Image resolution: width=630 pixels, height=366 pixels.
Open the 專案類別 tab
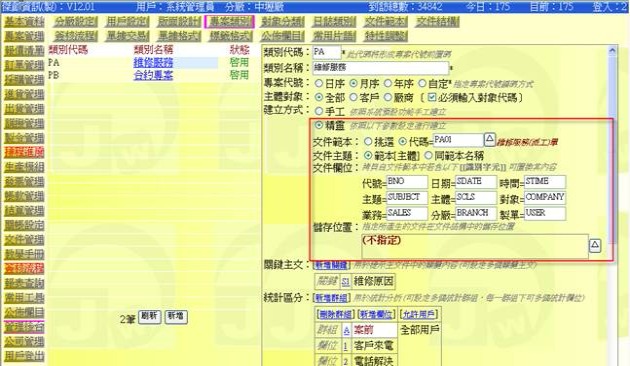pyautogui.click(x=230, y=22)
